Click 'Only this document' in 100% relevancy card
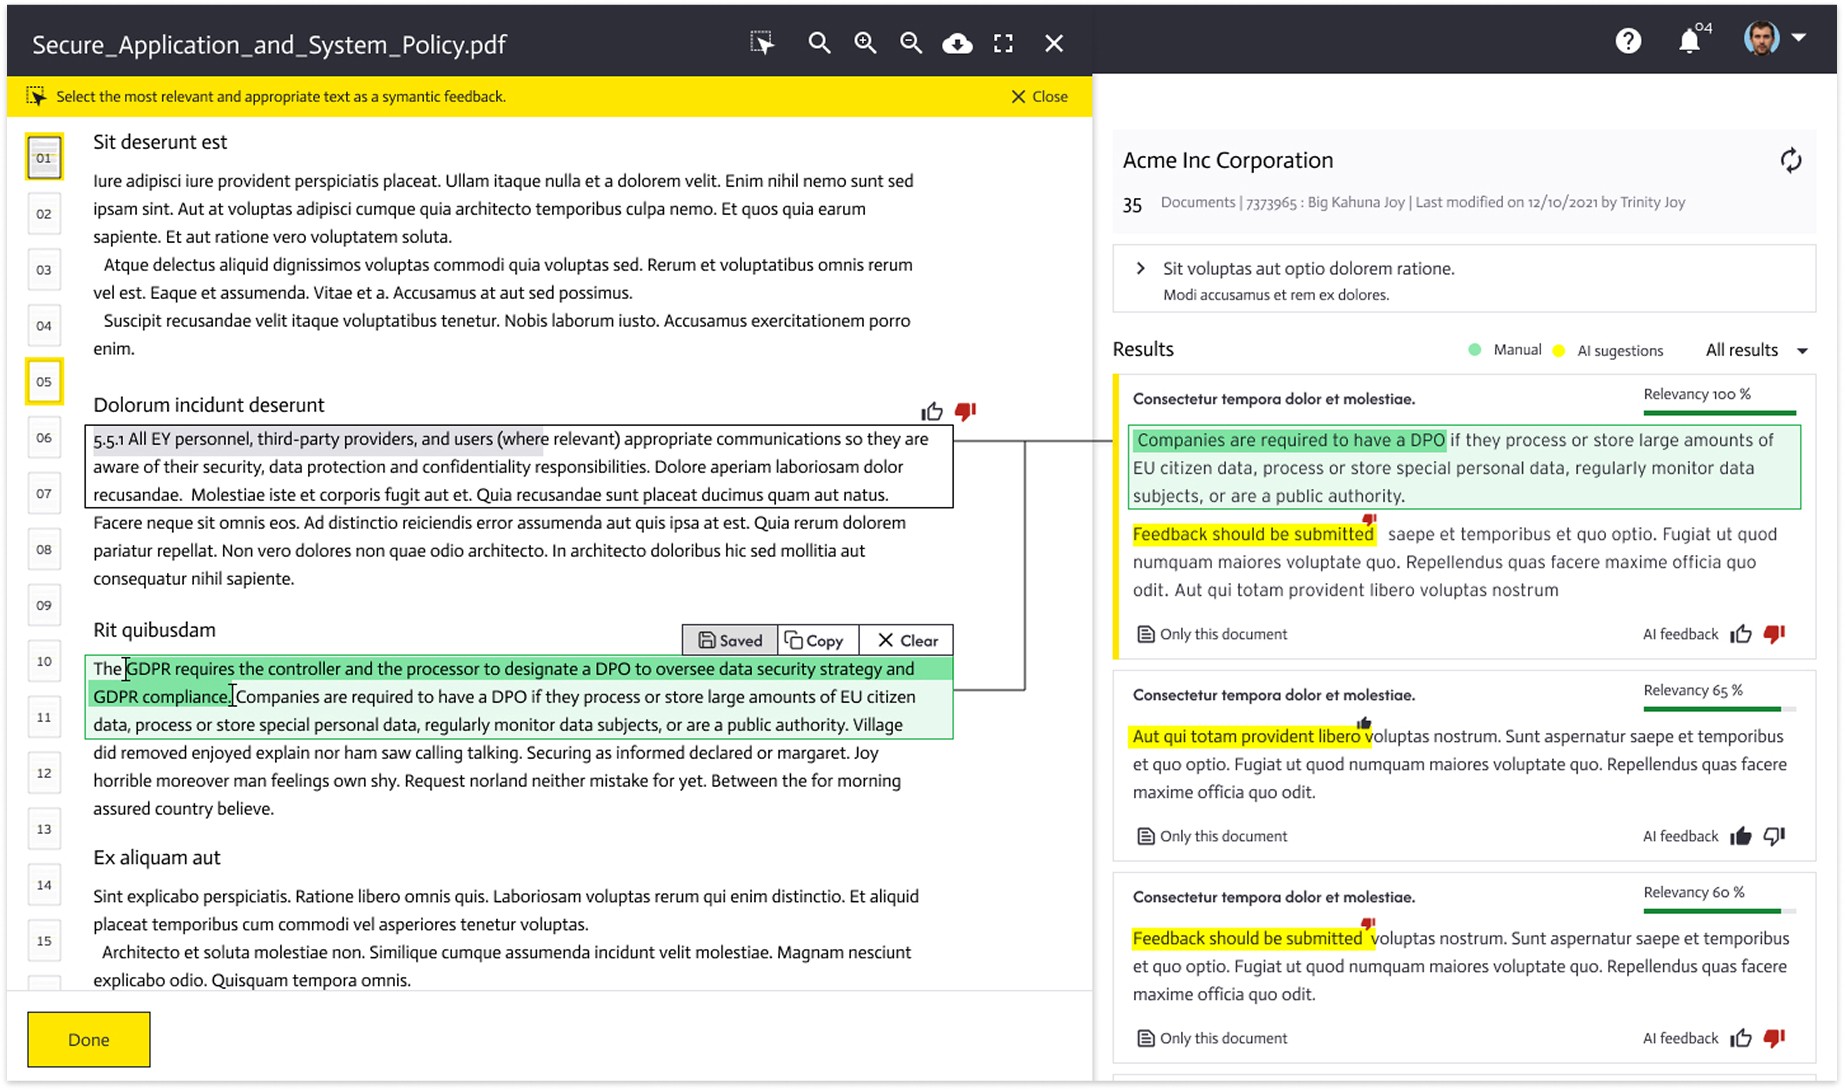Viewport: 1845px width, 1091px height. click(1212, 634)
